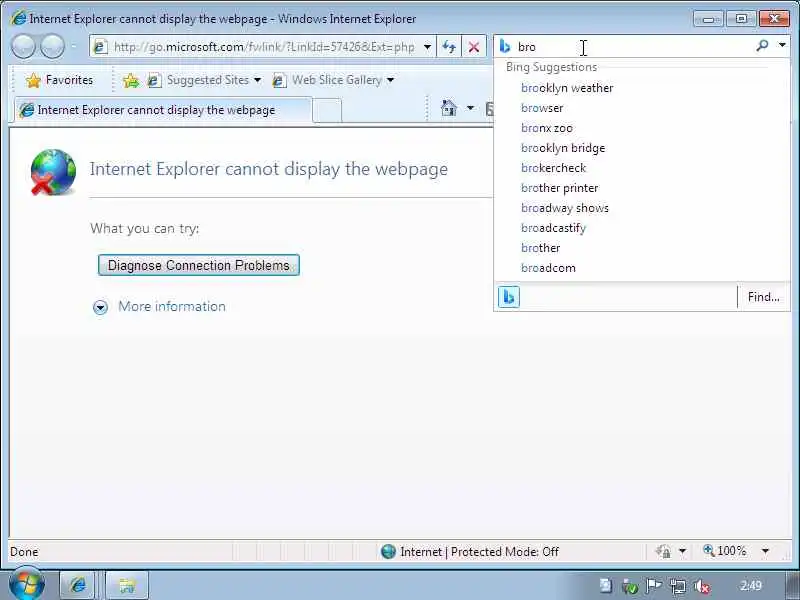Open address bar history dropdown arrow
The width and height of the screenshot is (800, 600).
point(427,47)
